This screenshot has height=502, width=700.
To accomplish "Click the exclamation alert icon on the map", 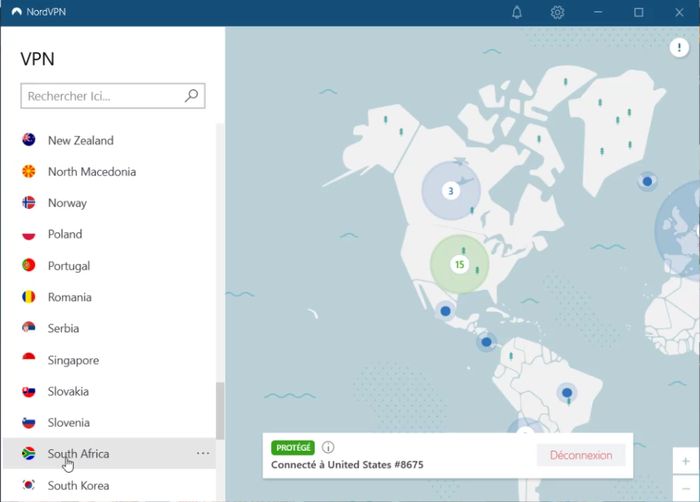I will click(679, 47).
